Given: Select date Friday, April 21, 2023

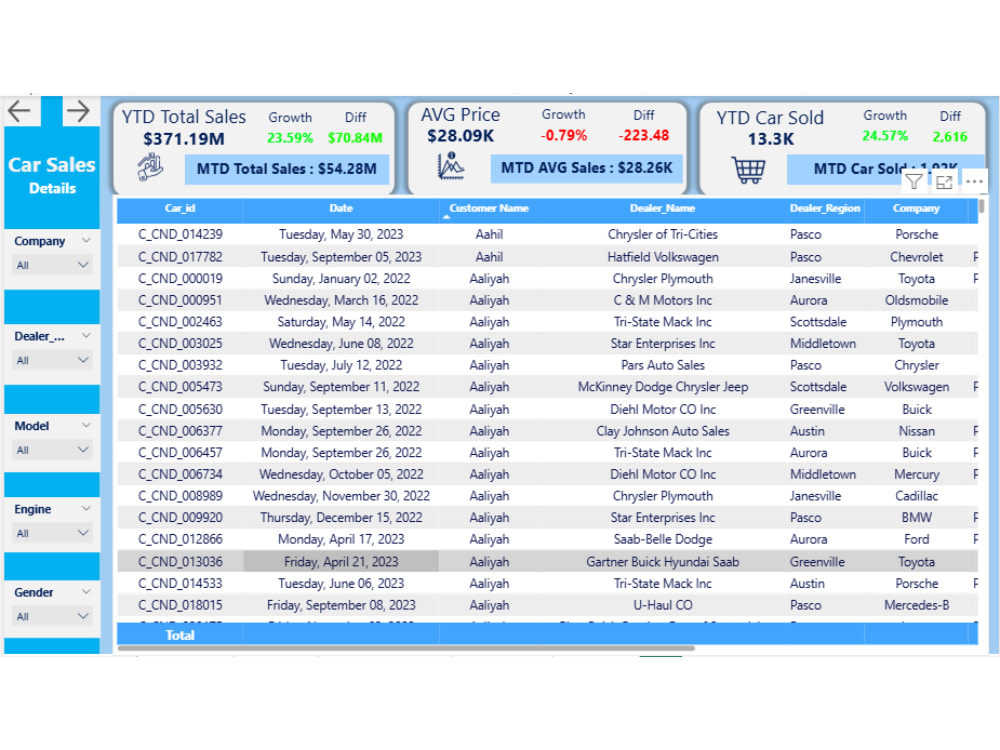Looking at the screenshot, I should coord(341,562).
